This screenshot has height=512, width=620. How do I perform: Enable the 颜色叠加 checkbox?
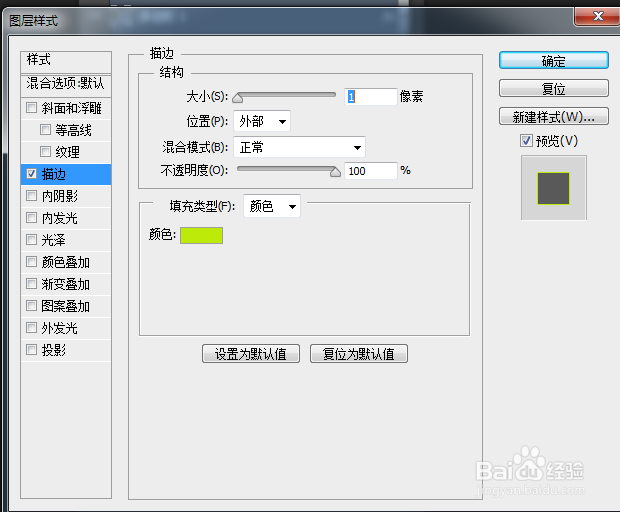click(x=31, y=261)
